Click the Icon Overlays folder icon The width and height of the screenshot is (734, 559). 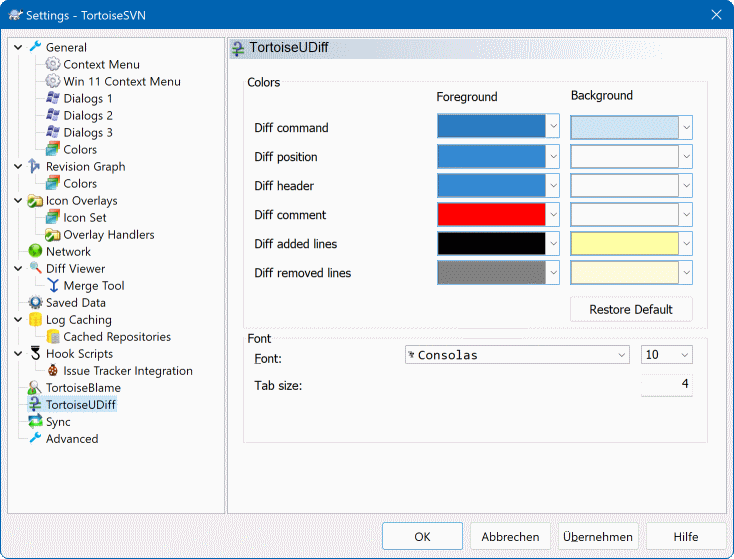(35, 200)
